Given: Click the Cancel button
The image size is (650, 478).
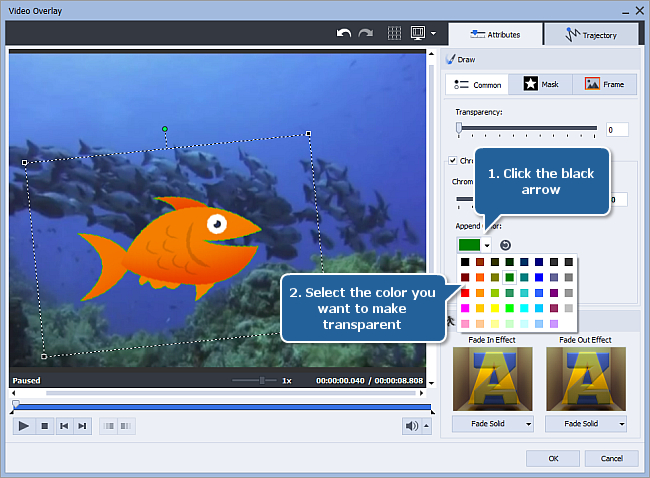Looking at the screenshot, I should (x=611, y=459).
